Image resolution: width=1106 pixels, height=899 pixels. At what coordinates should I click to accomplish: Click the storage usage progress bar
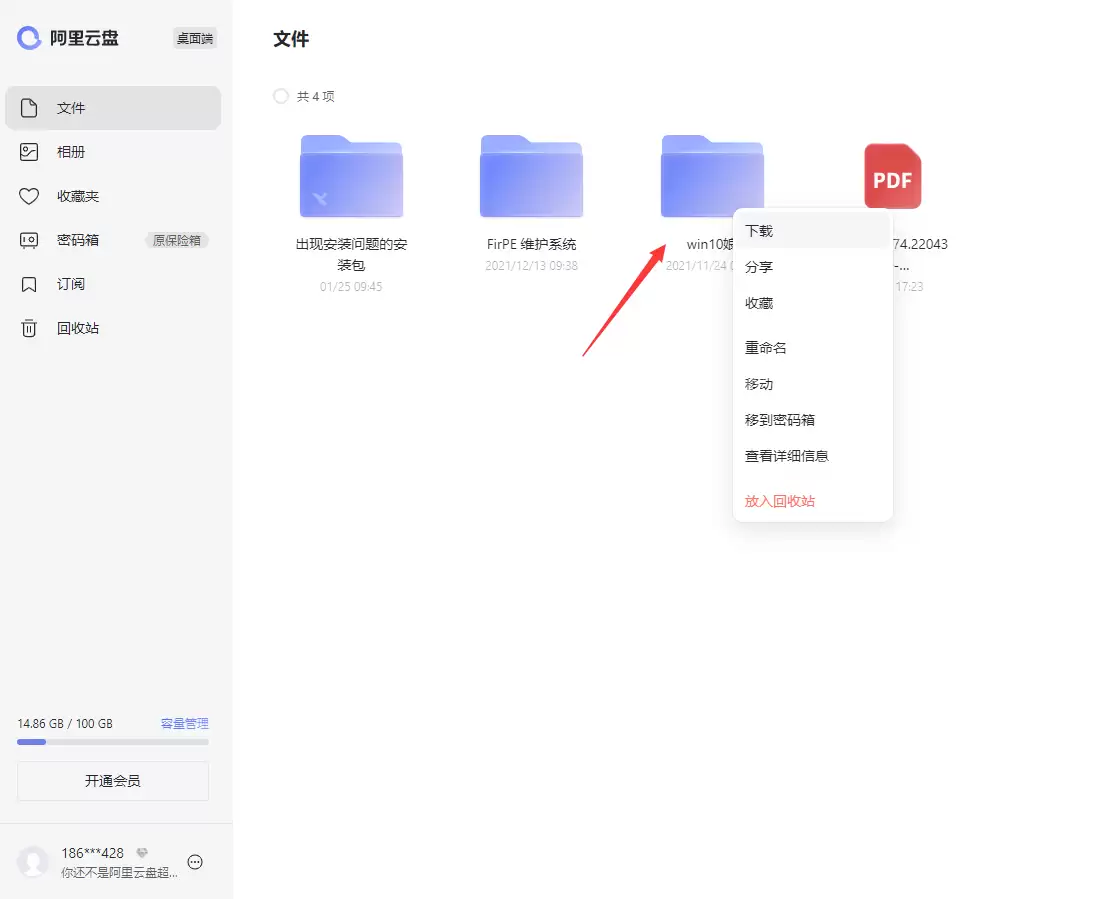(112, 741)
